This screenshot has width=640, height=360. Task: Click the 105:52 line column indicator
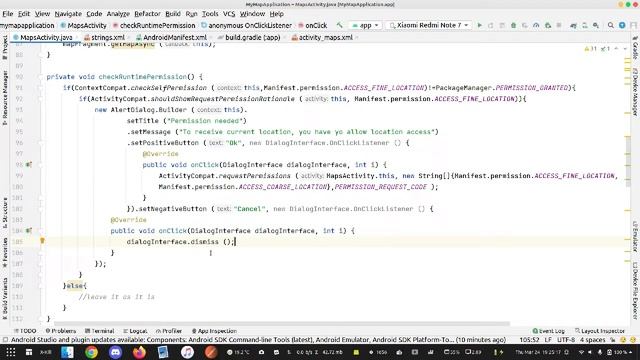click(x=529, y=340)
